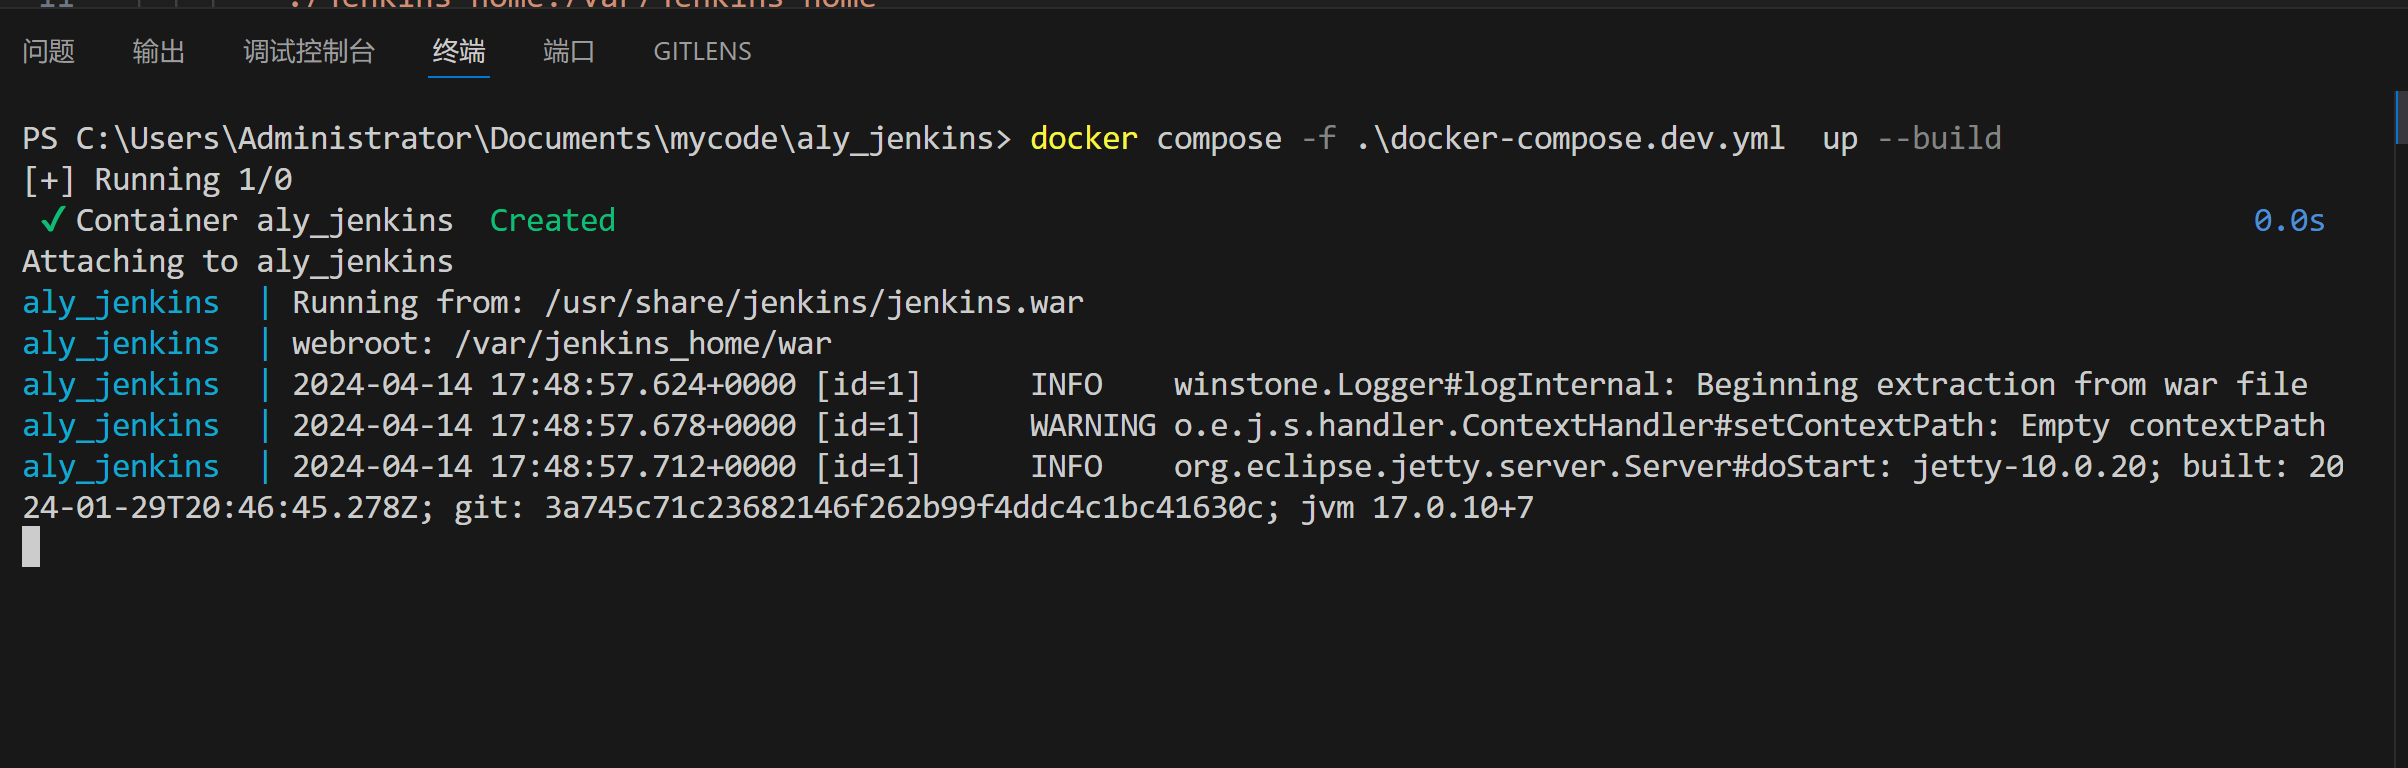Click the '0.0s' elapsed time value

pos(2289,220)
